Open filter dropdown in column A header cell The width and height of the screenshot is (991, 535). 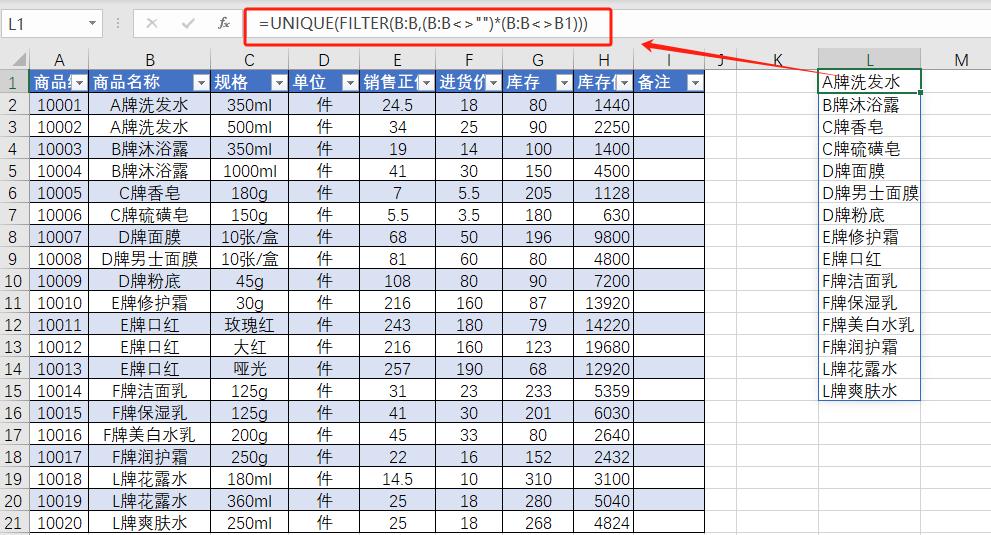pyautogui.click(x=79, y=82)
